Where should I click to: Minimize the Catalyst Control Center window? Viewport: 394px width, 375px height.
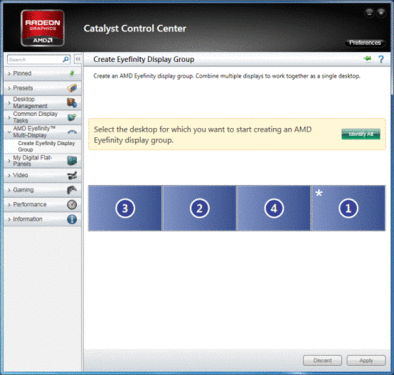[x=369, y=13]
